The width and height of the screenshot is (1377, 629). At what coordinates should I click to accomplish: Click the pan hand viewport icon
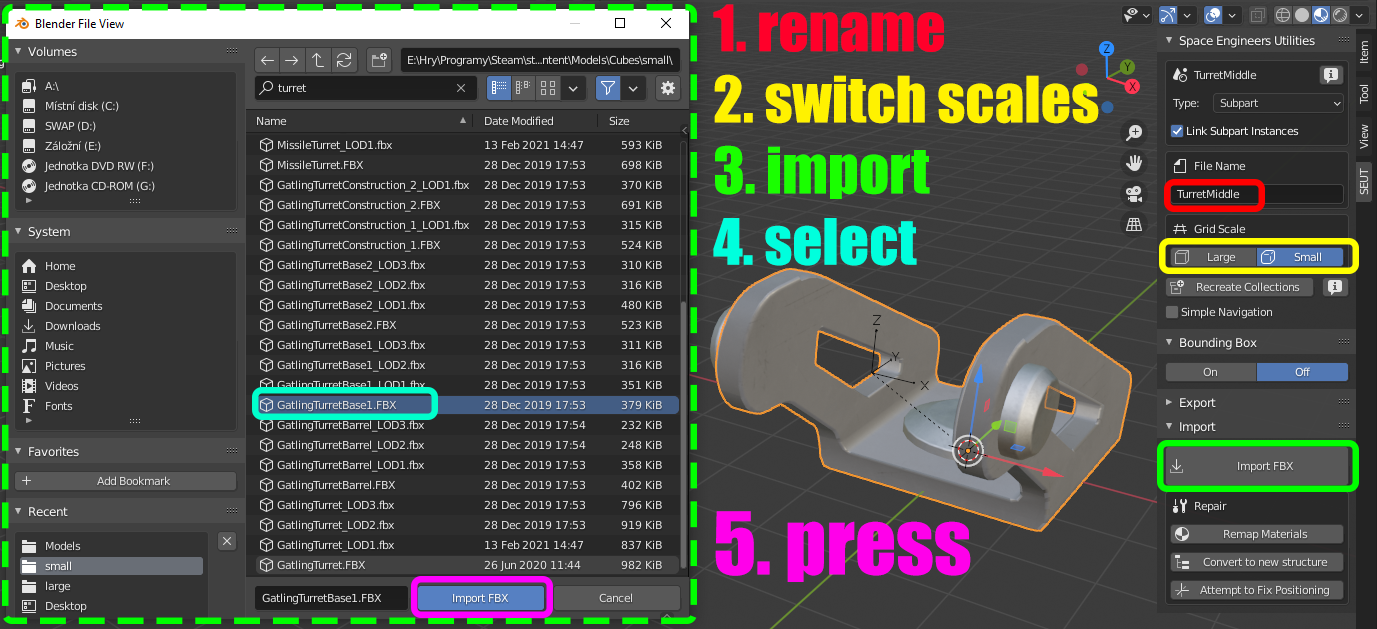pyautogui.click(x=1134, y=162)
